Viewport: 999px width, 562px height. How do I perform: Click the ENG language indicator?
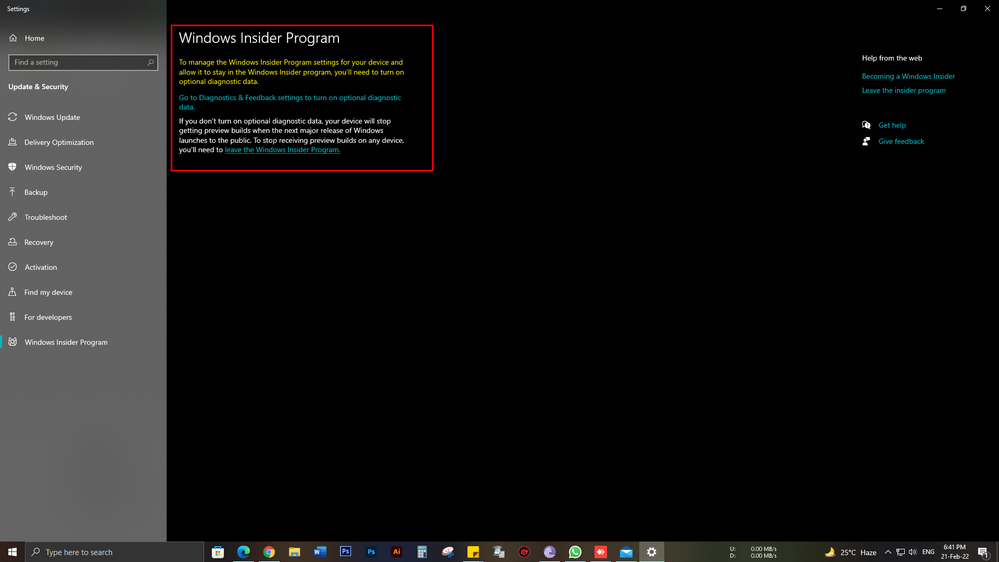(928, 552)
